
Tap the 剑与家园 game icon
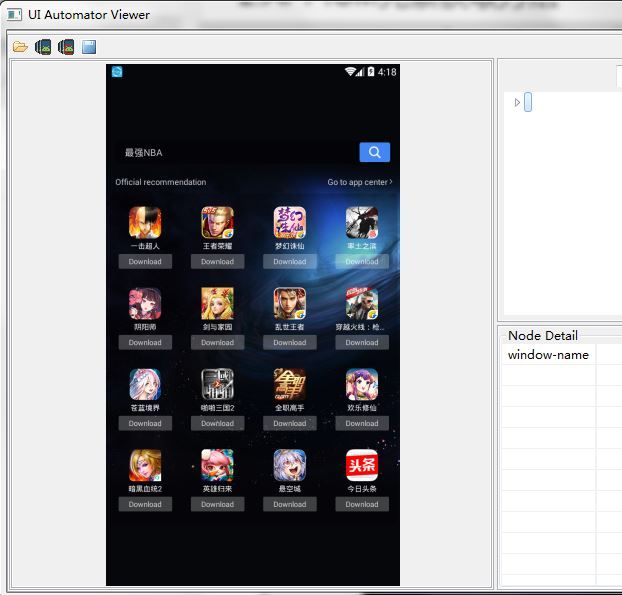point(217,304)
